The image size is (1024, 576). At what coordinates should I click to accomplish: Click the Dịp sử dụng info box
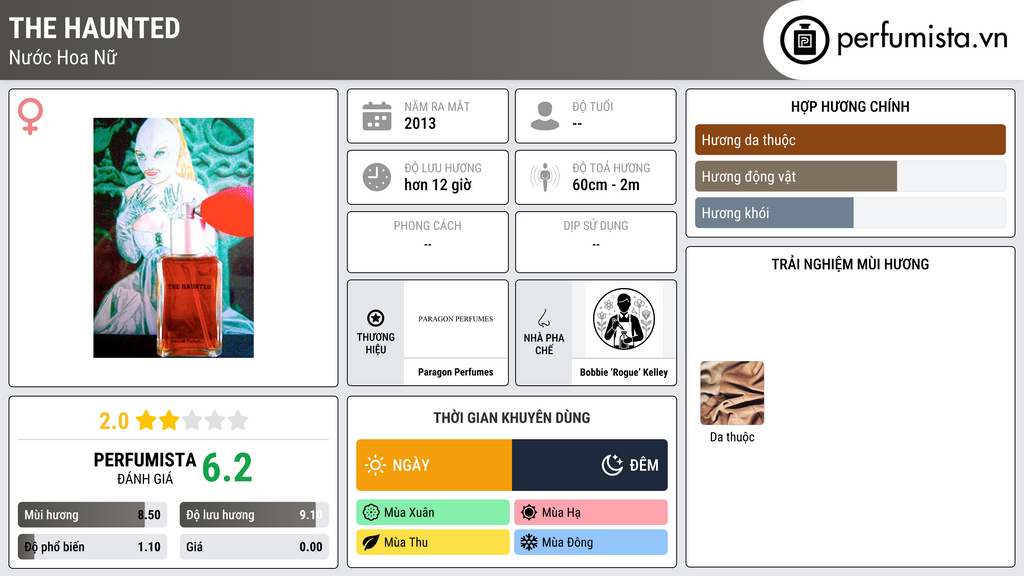click(x=596, y=242)
